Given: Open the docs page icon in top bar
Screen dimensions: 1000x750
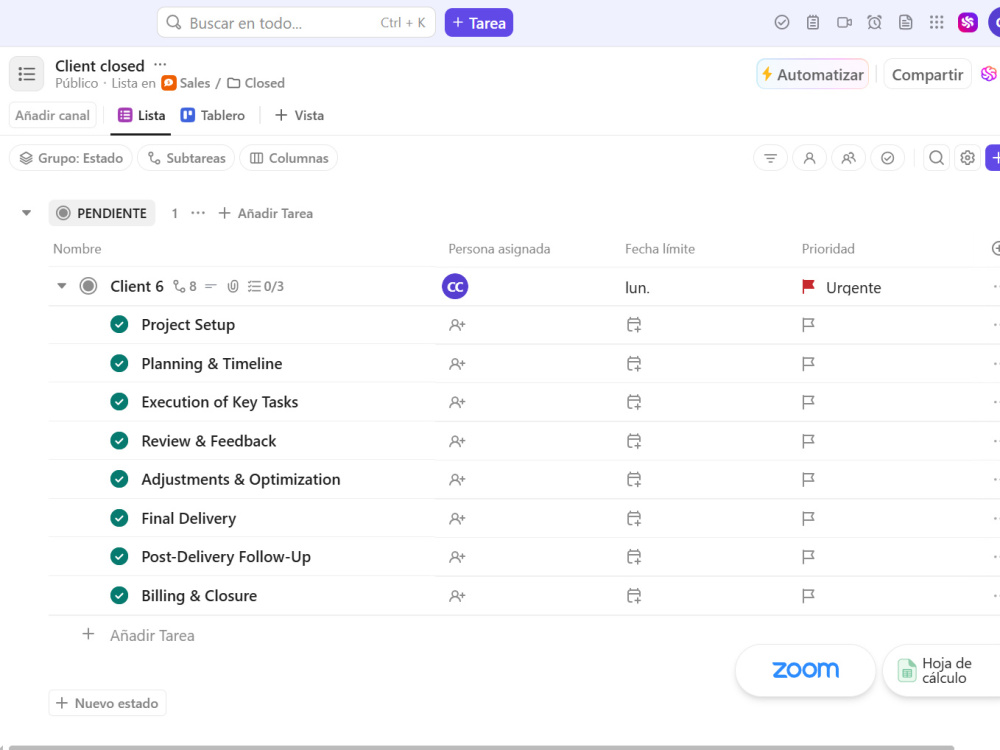Looking at the screenshot, I should 906,23.
